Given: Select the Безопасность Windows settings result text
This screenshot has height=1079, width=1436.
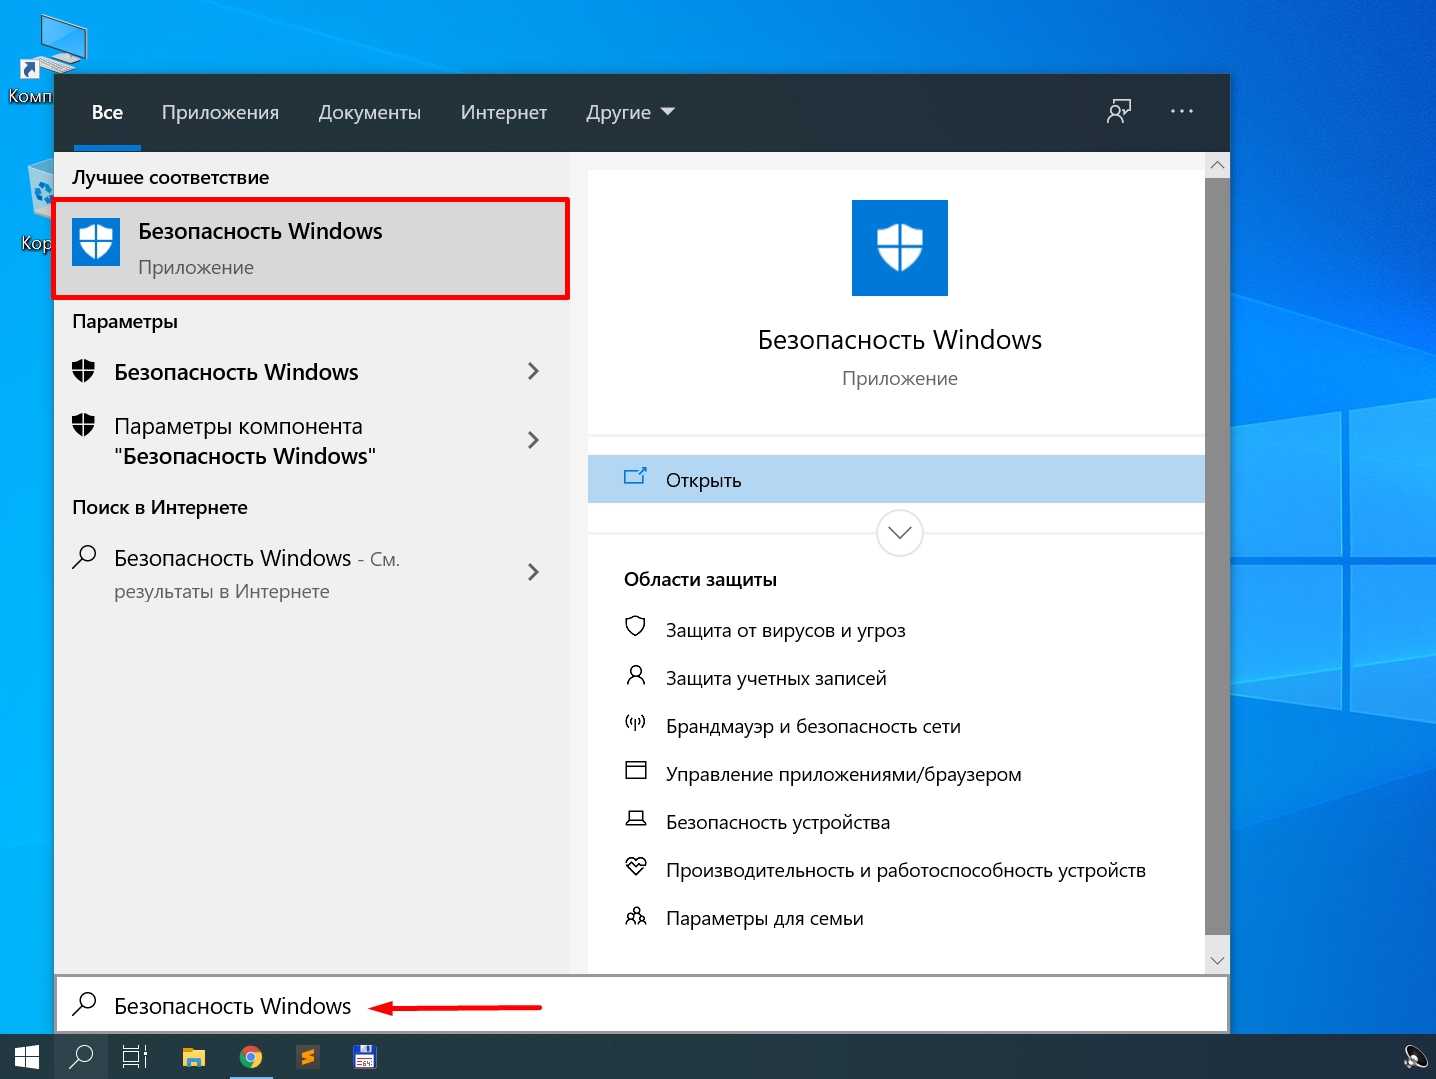Looking at the screenshot, I should coord(236,372).
